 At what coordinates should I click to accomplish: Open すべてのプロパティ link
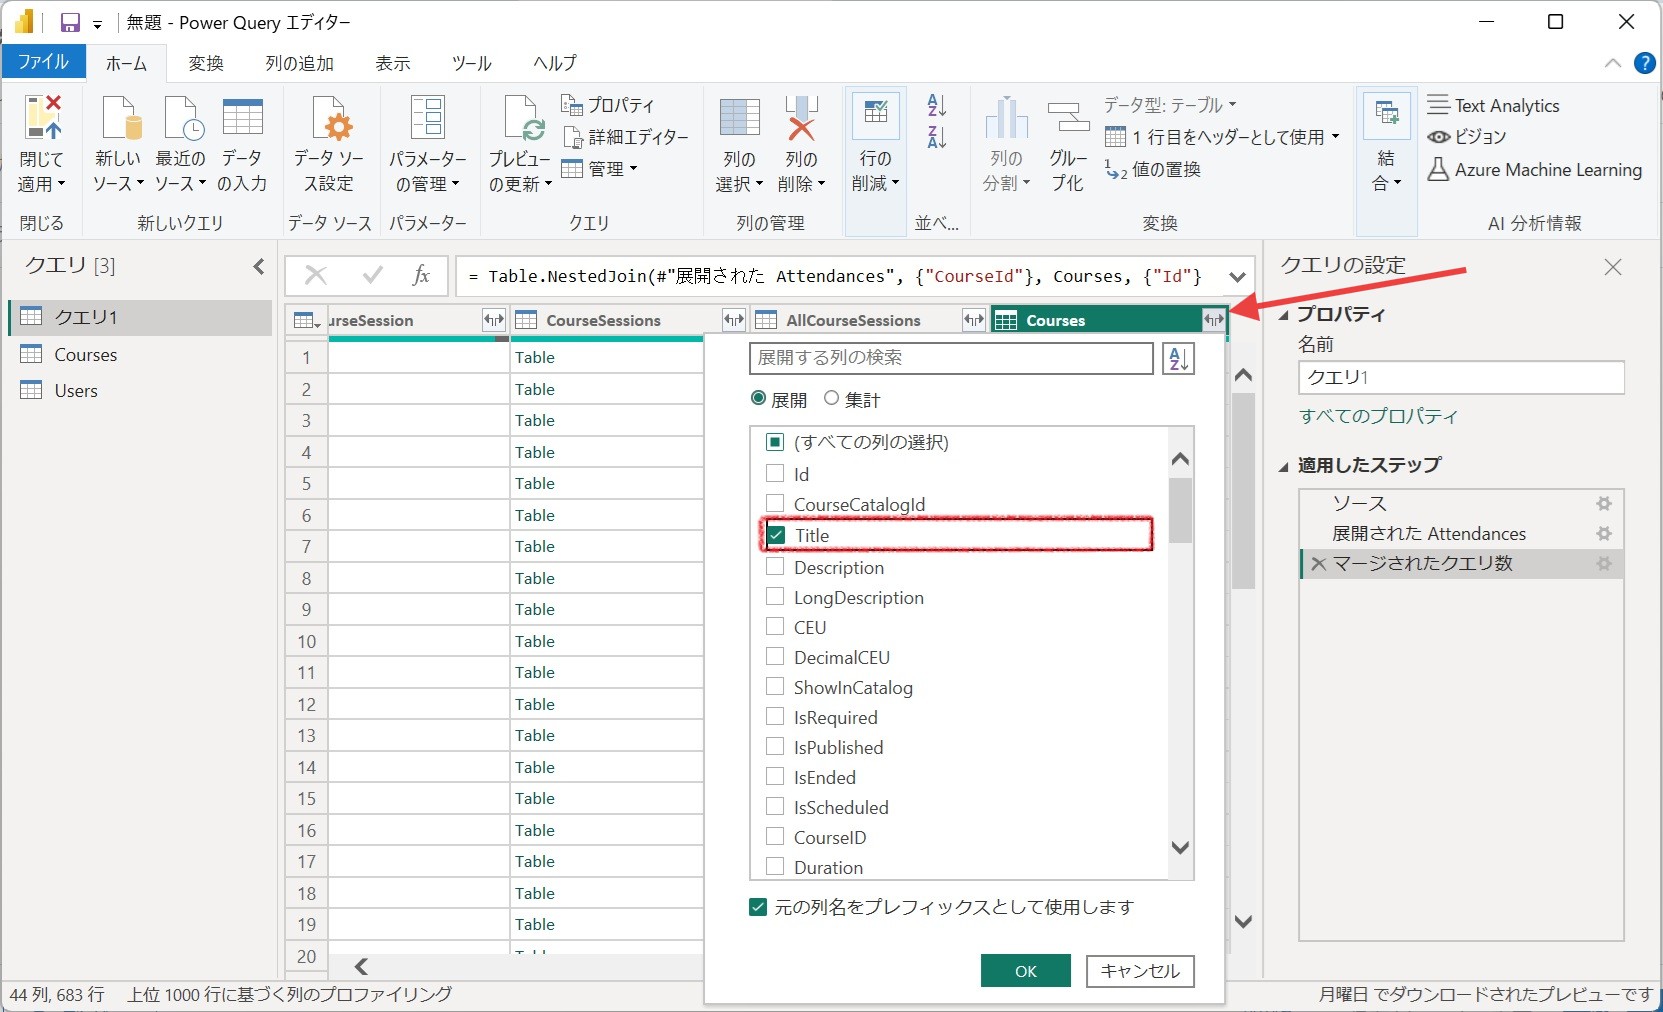pos(1377,417)
